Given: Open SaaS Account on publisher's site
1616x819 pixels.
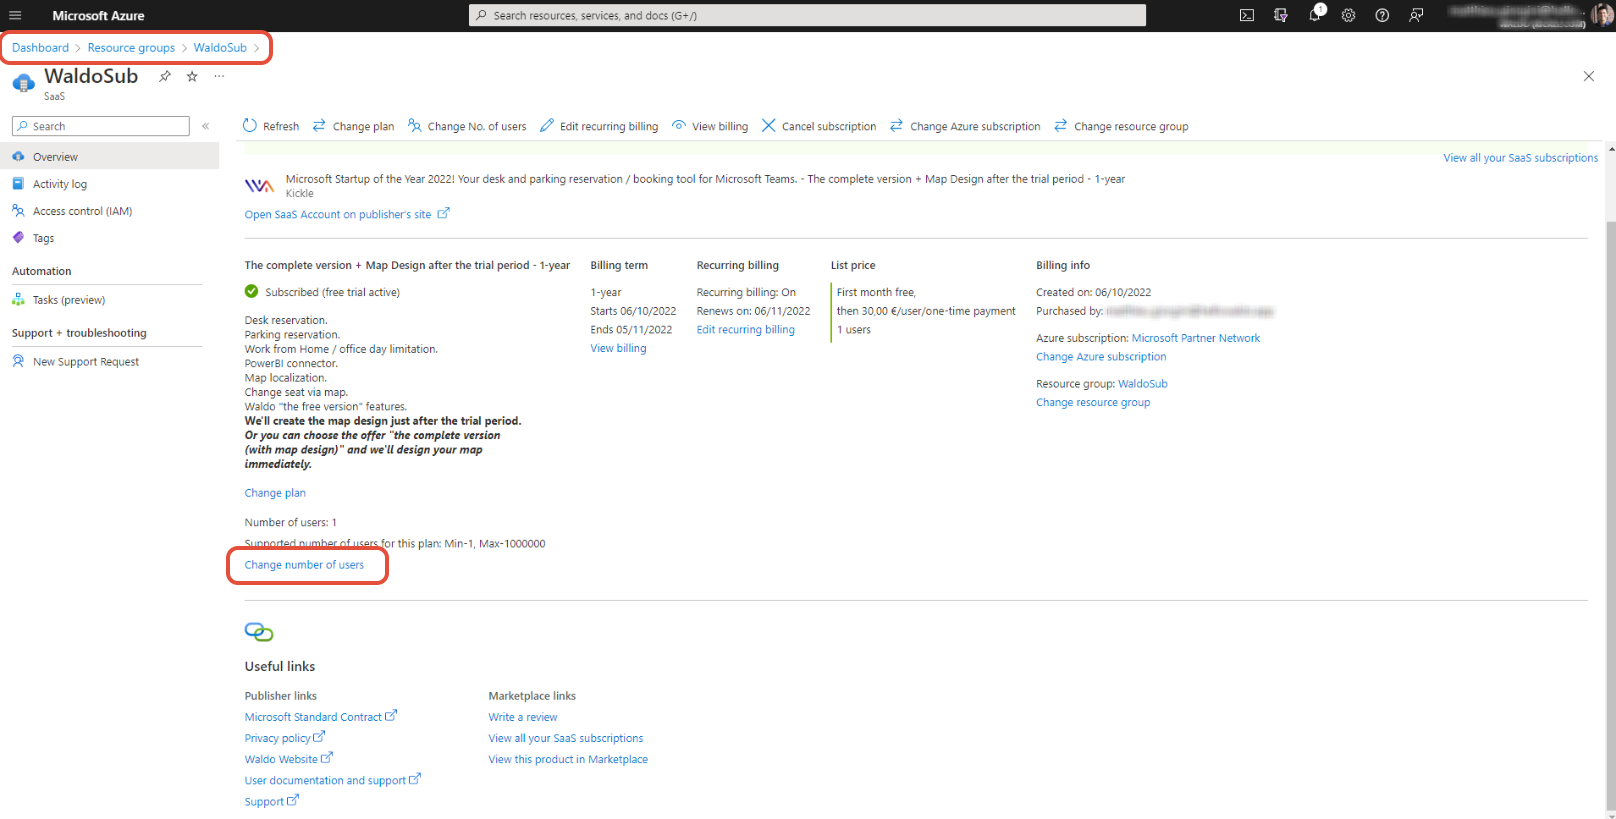Looking at the screenshot, I should pyautogui.click(x=347, y=214).
